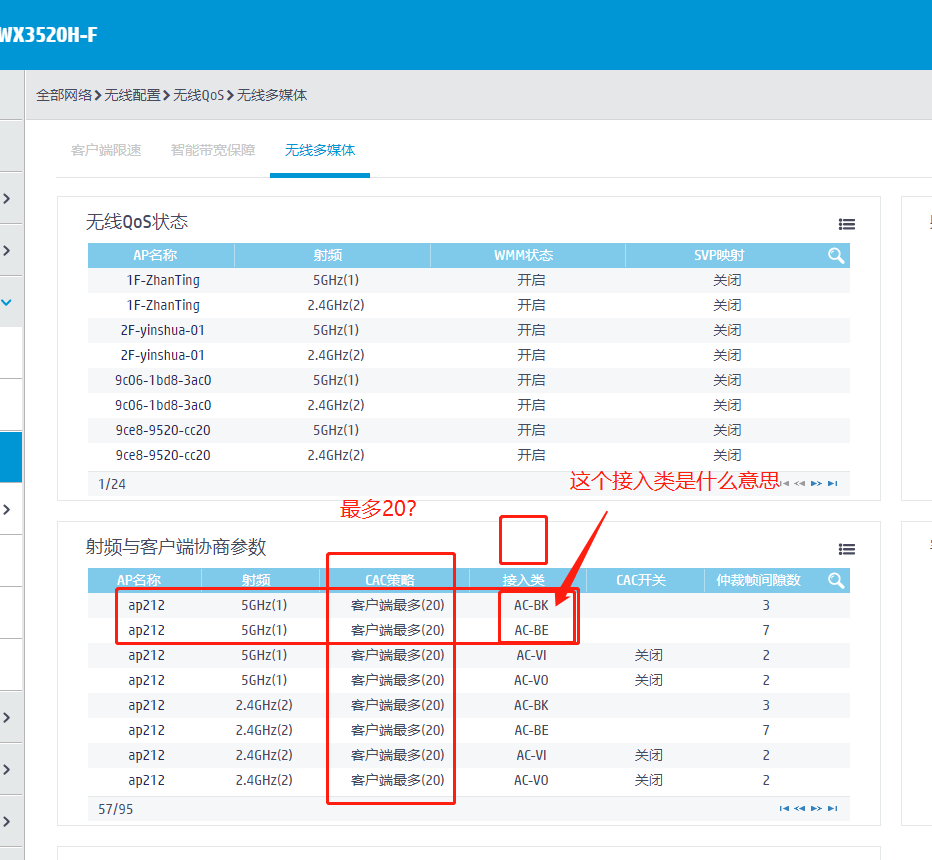Click 全部网络 in breadcrumb

(64, 95)
